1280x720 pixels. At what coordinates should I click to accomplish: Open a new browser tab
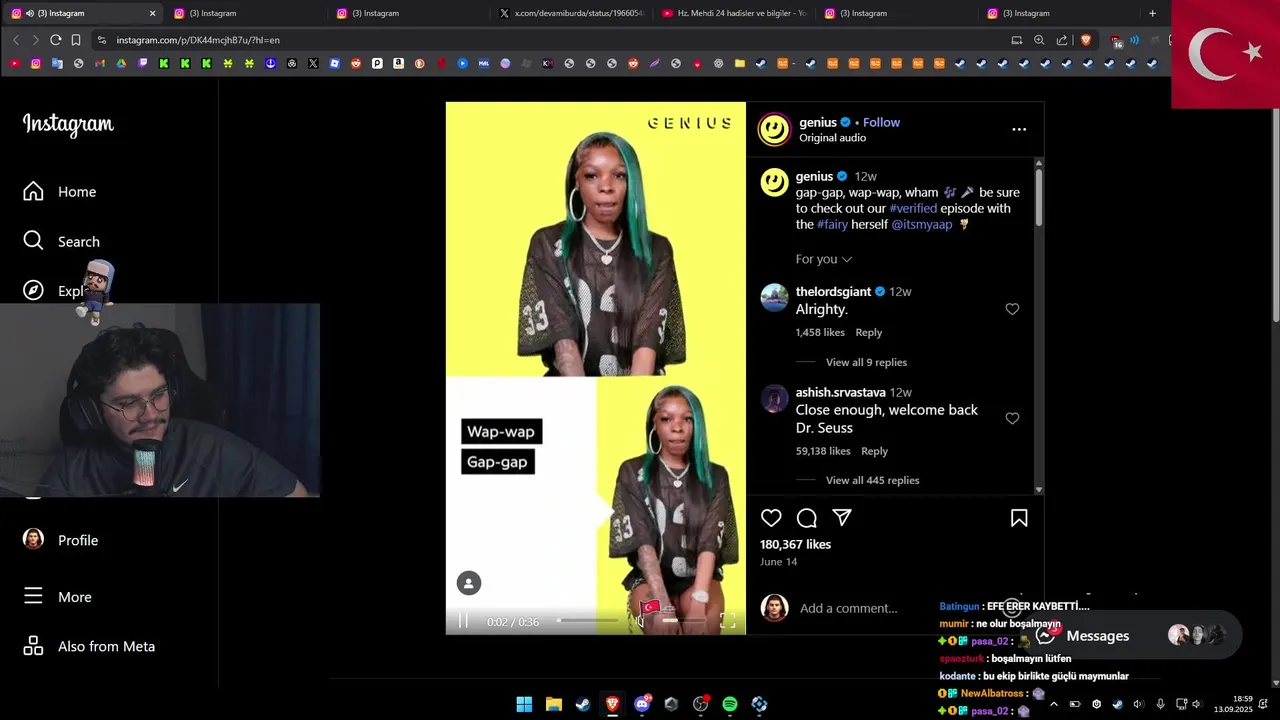click(1152, 13)
